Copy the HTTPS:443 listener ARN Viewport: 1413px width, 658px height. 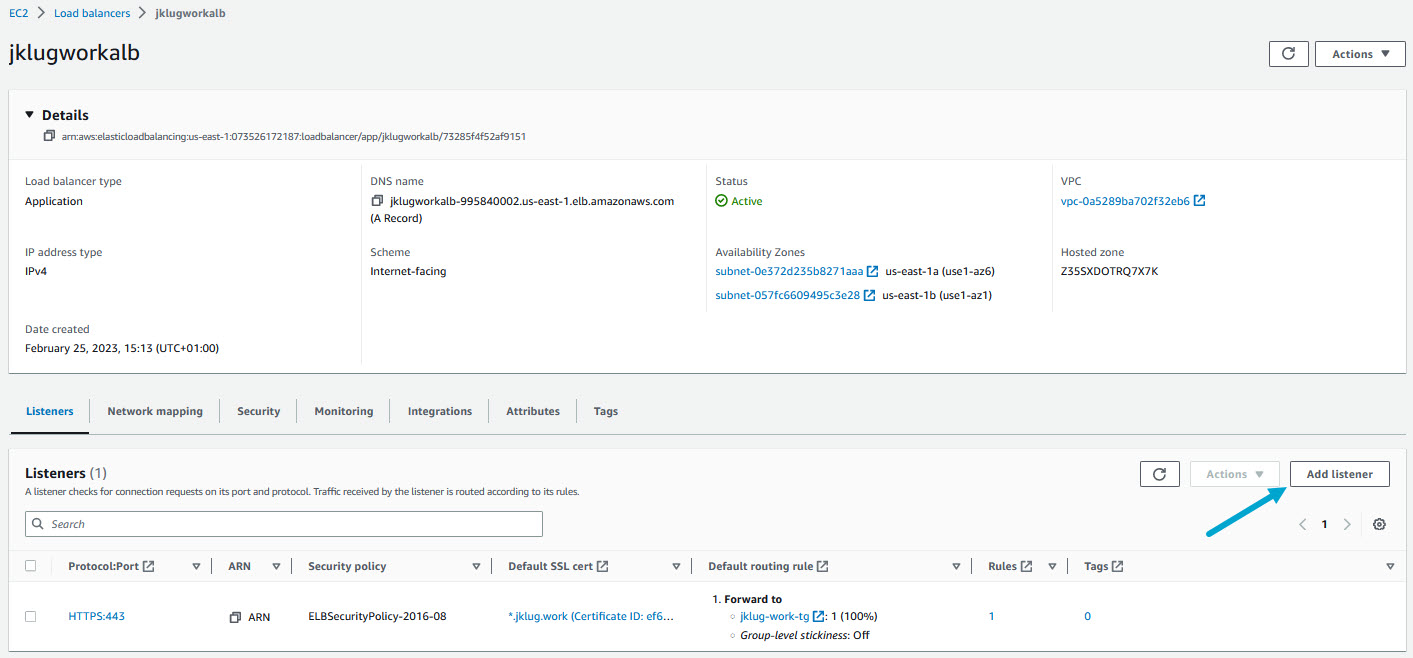pos(235,617)
